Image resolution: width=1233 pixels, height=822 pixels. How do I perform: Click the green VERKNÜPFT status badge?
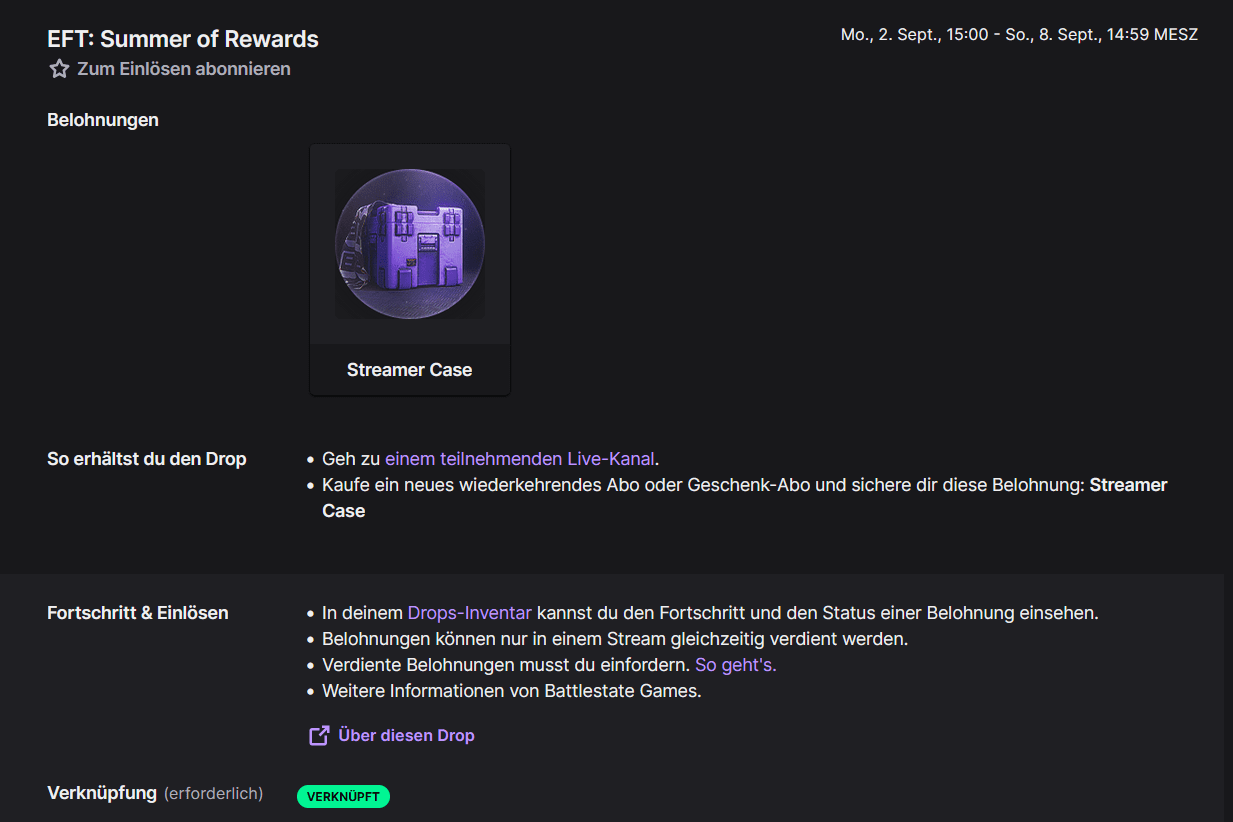(x=343, y=796)
